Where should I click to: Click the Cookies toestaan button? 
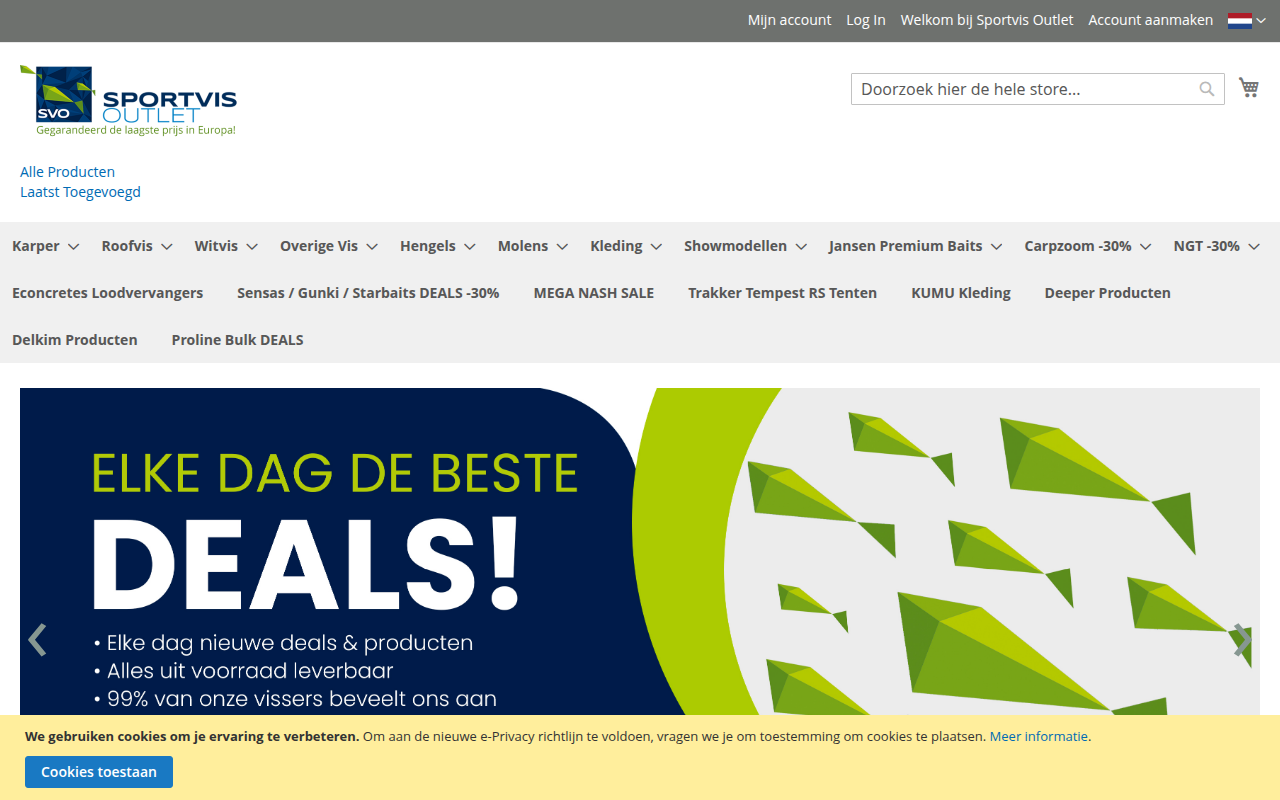click(x=99, y=772)
